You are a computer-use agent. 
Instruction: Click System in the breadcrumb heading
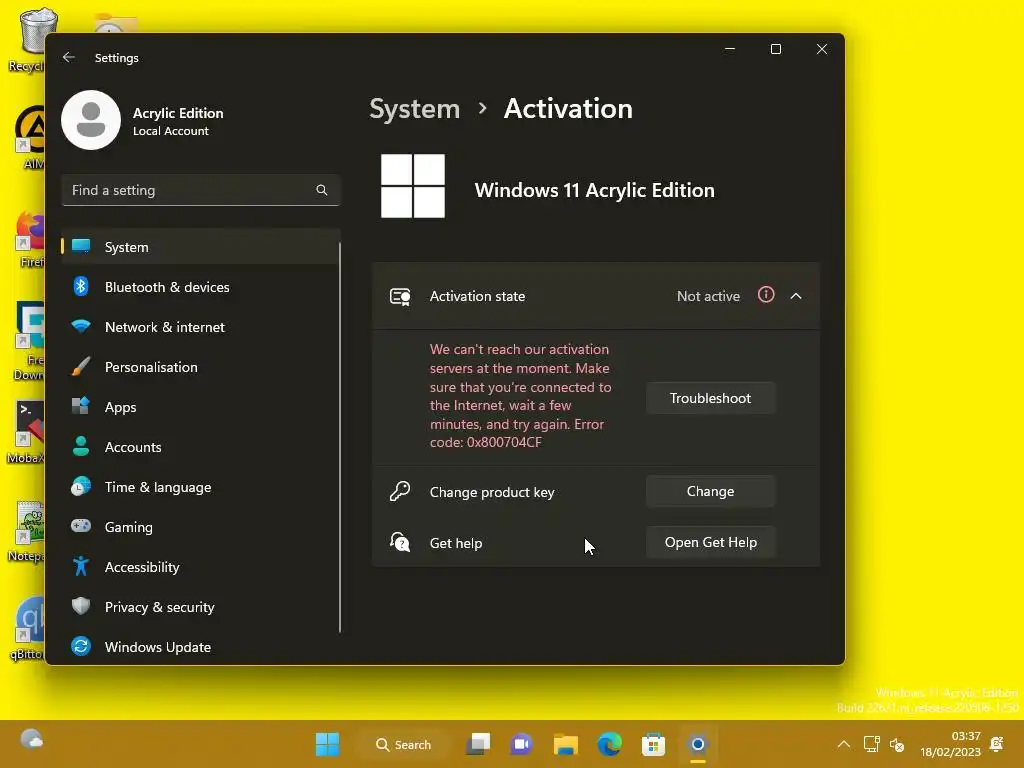[x=415, y=109]
